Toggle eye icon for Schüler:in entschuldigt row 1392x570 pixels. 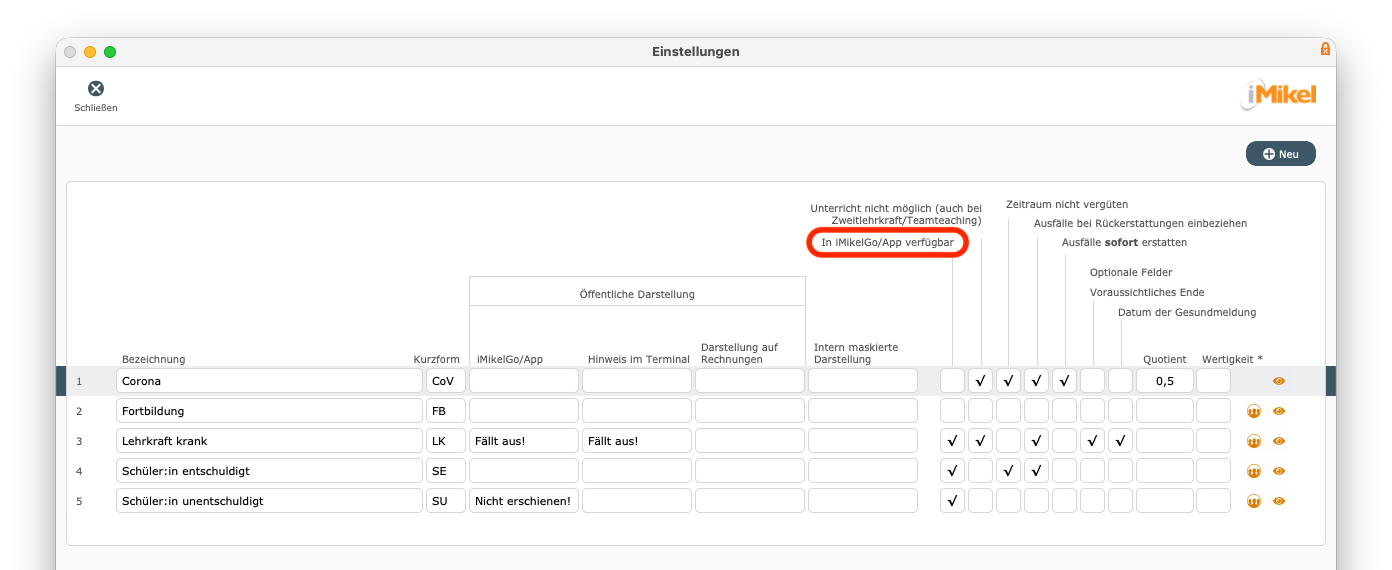coord(1279,471)
